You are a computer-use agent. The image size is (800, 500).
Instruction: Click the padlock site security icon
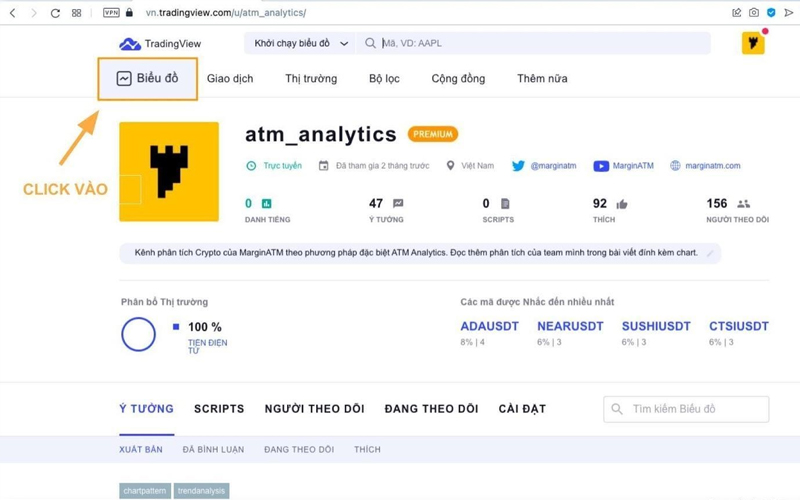pyautogui.click(x=130, y=12)
